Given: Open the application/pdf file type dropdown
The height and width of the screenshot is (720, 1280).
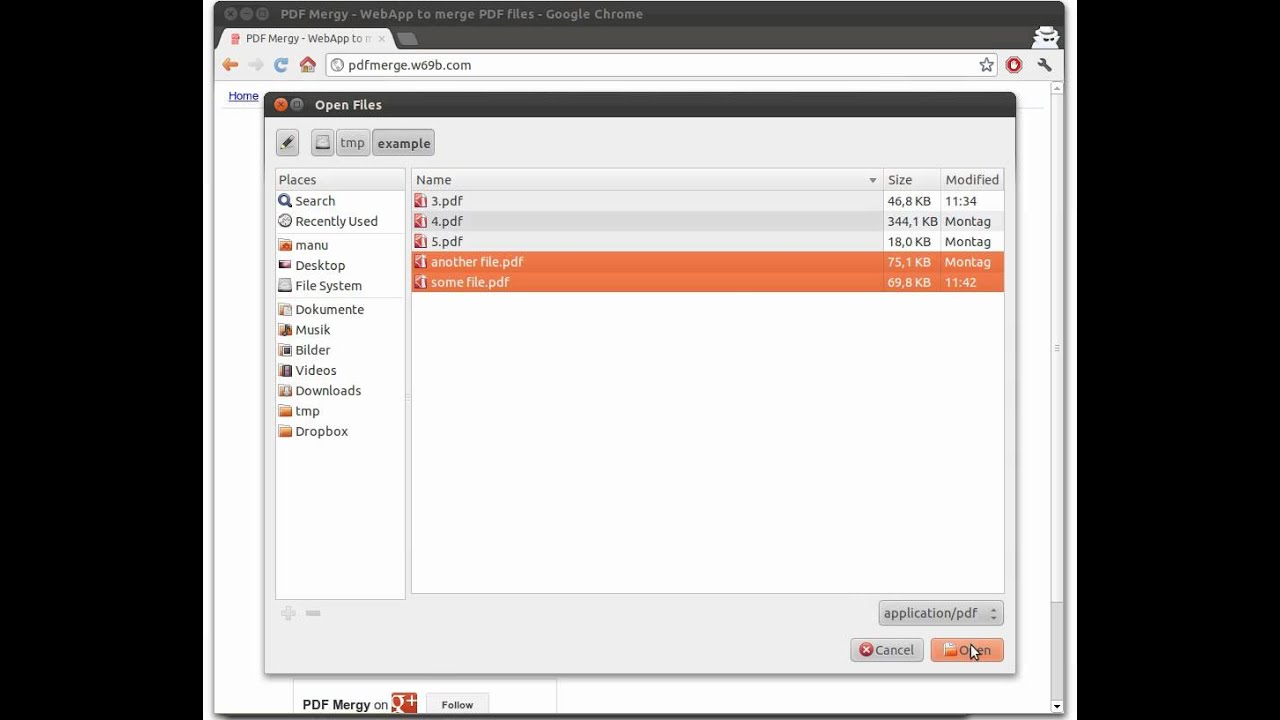Looking at the screenshot, I should [940, 613].
